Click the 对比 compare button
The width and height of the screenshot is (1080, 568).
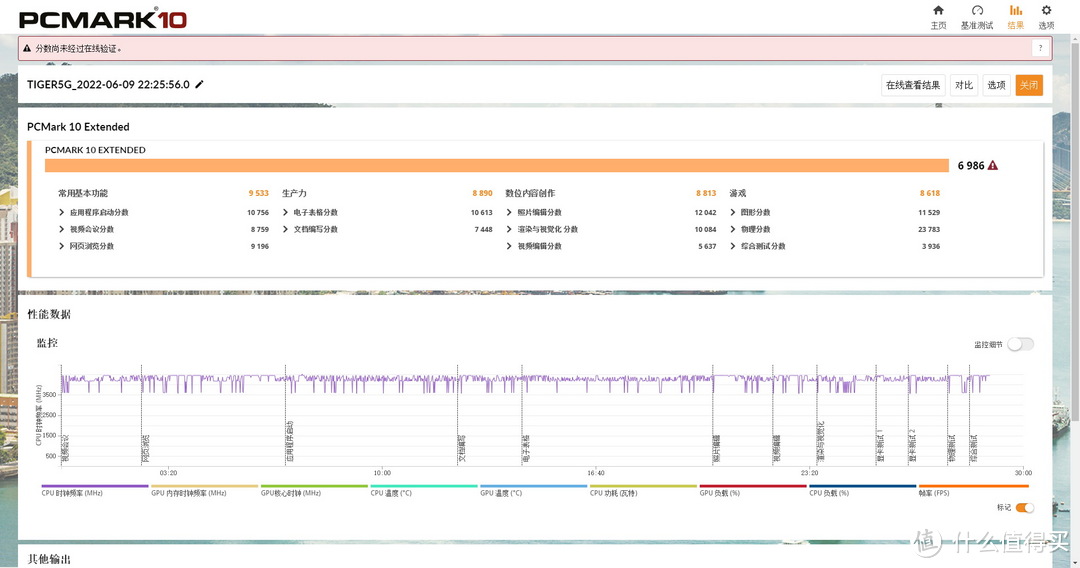(x=964, y=85)
